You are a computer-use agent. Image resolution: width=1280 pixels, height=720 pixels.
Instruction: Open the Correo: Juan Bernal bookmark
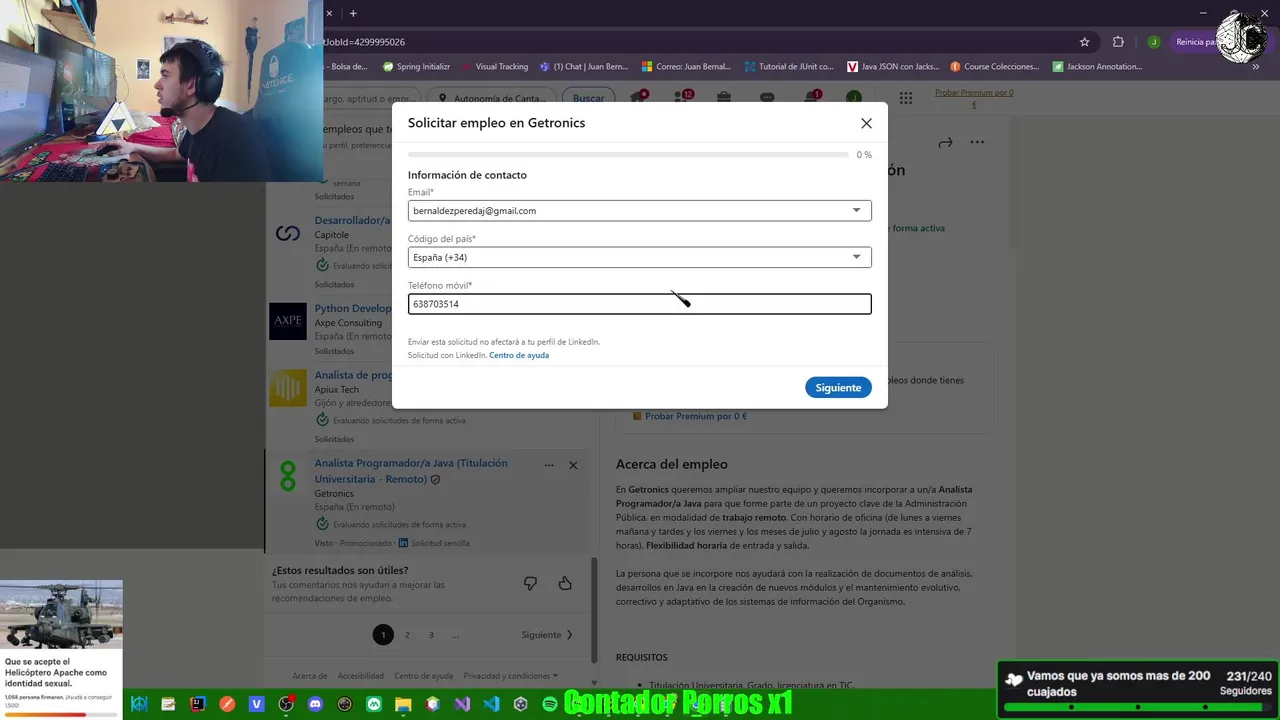tap(685, 67)
